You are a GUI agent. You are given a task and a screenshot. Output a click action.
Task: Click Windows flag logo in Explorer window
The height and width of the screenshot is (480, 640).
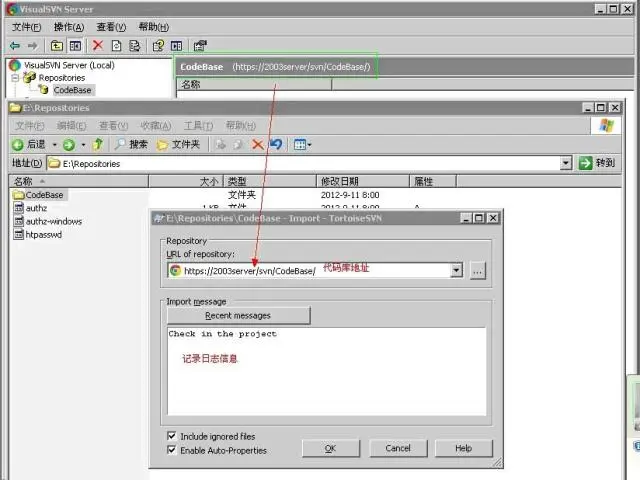pos(606,126)
